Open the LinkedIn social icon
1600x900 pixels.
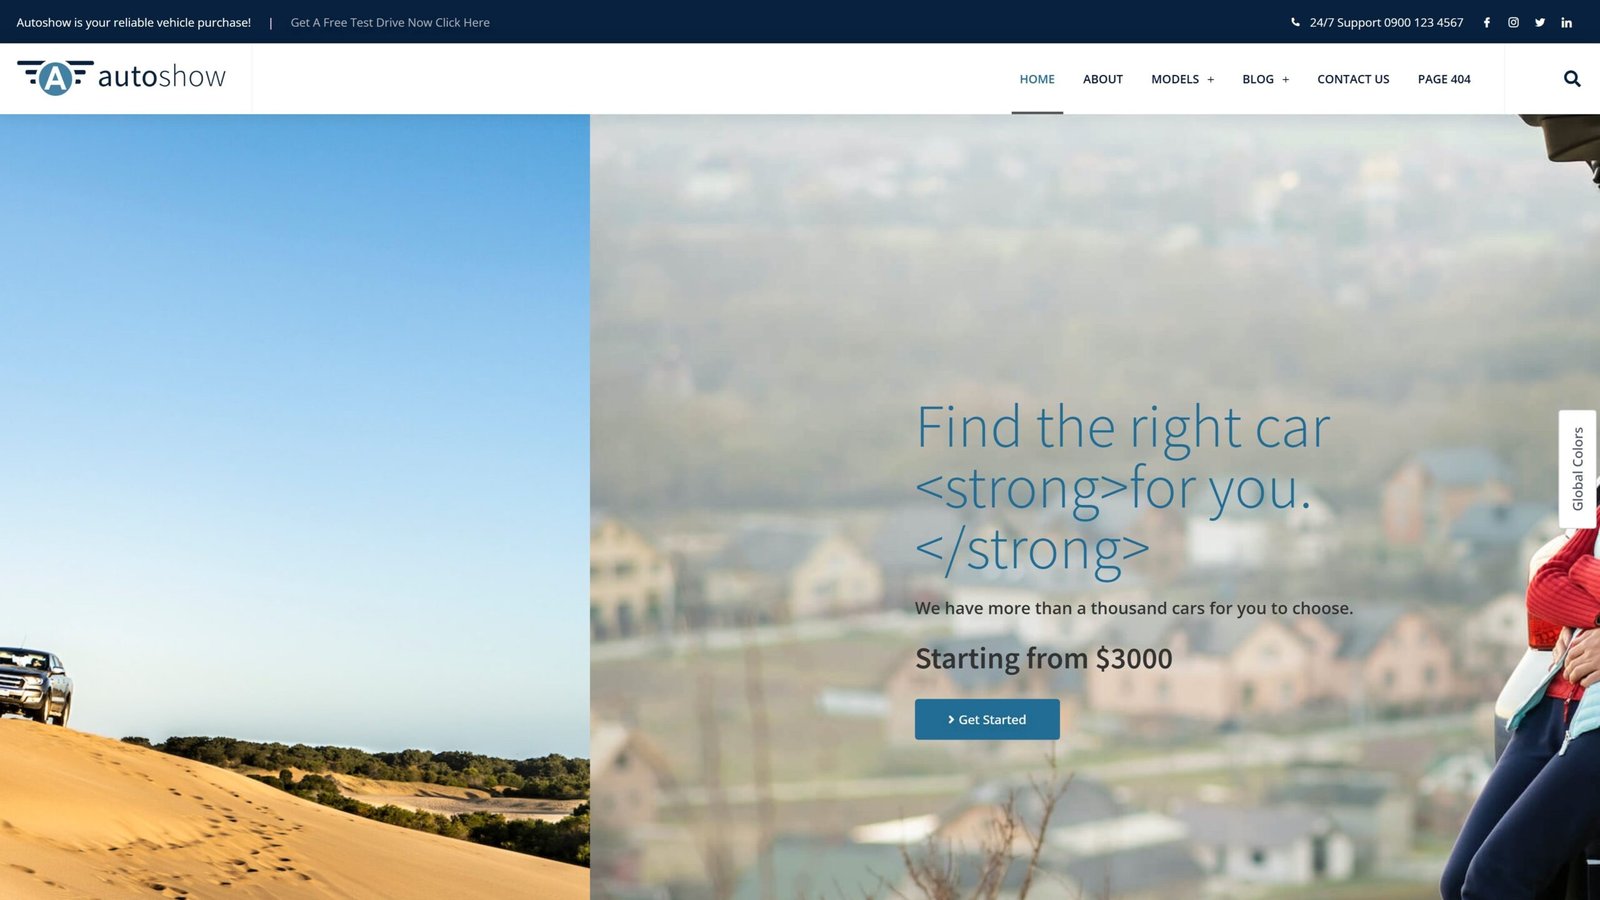click(1567, 22)
